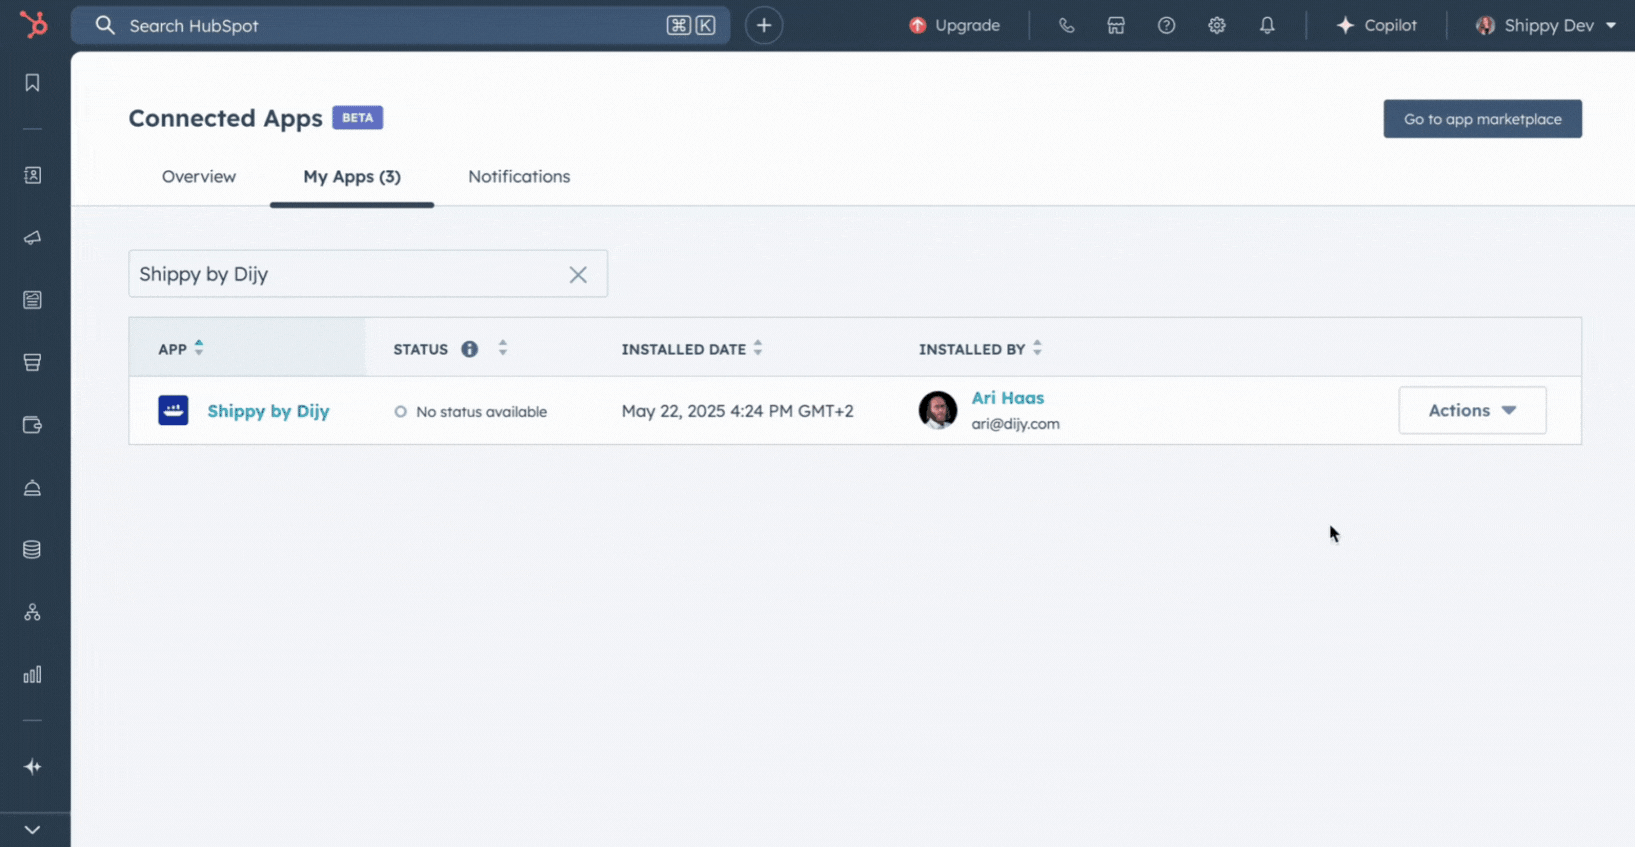
Task: Click the Shippy by Dijy app icon
Action: pos(173,410)
